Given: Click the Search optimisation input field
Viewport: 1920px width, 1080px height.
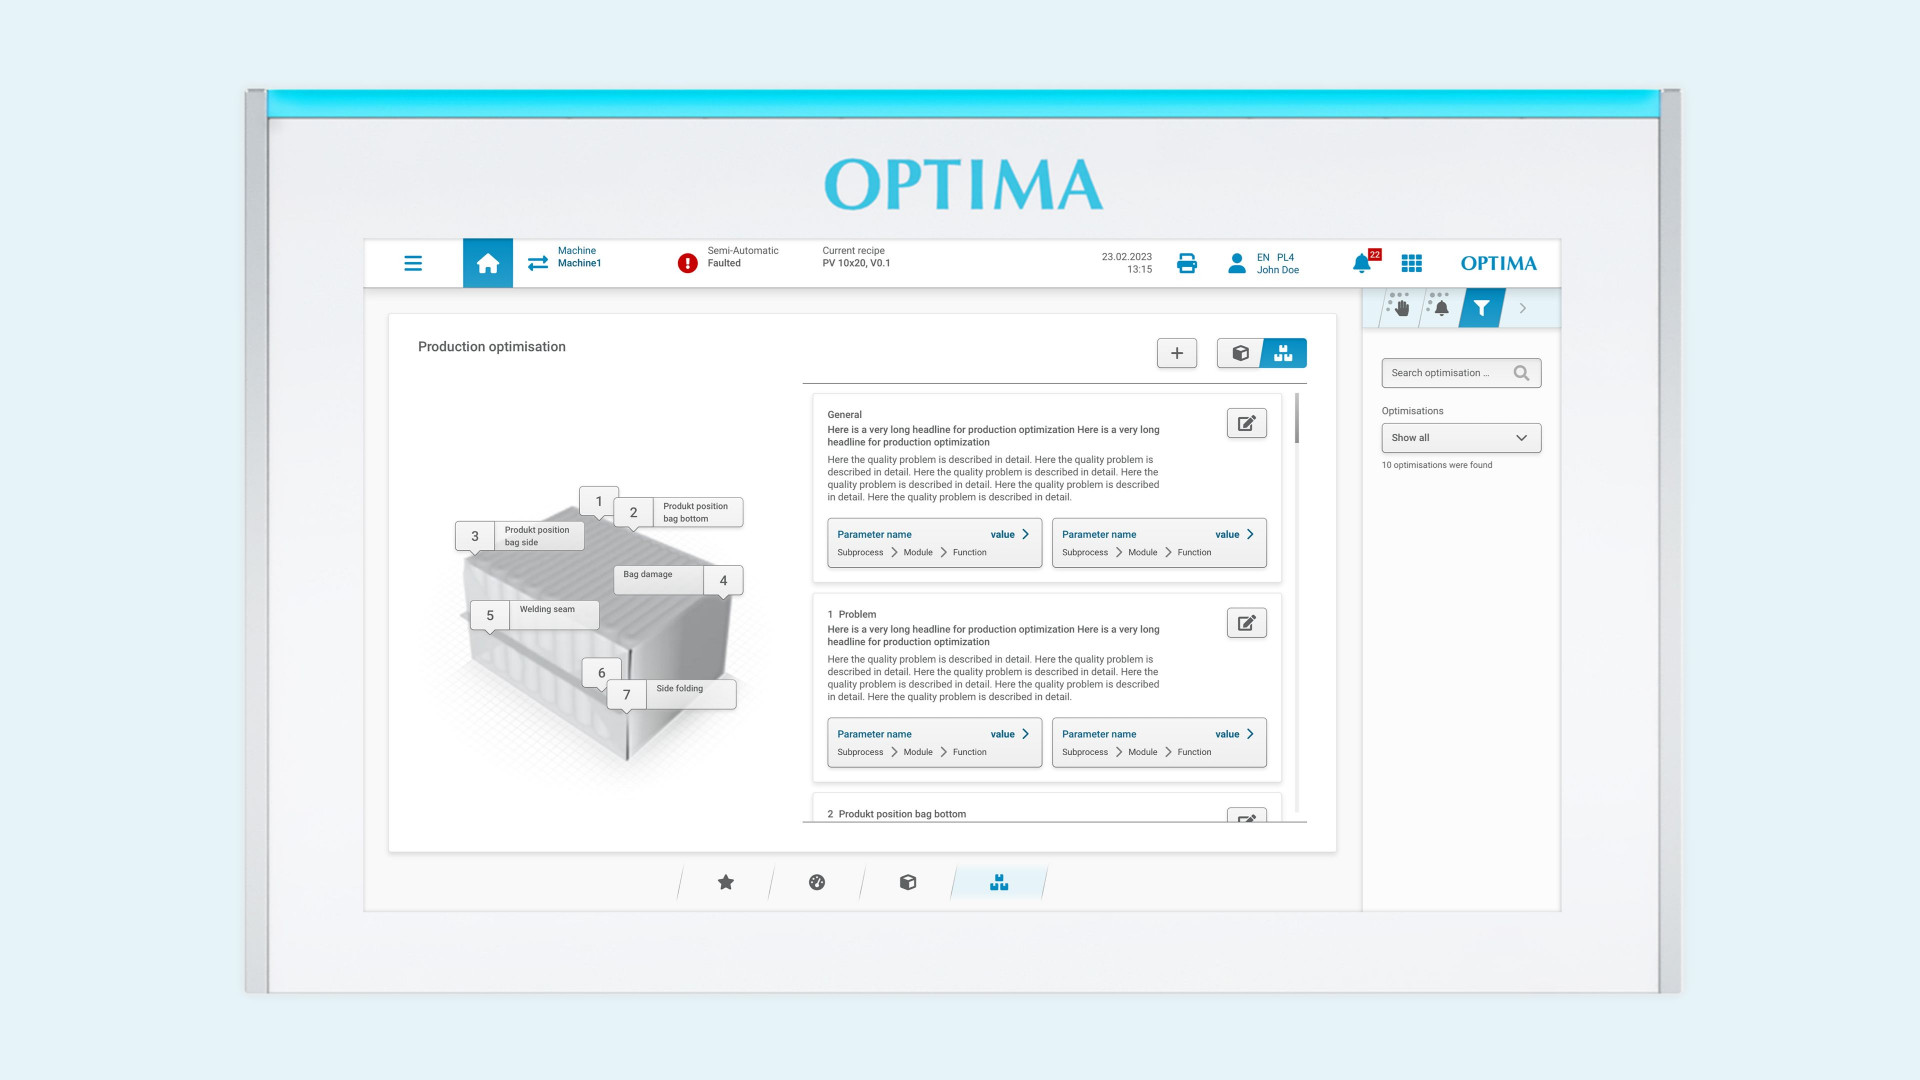Looking at the screenshot, I should 1450,372.
